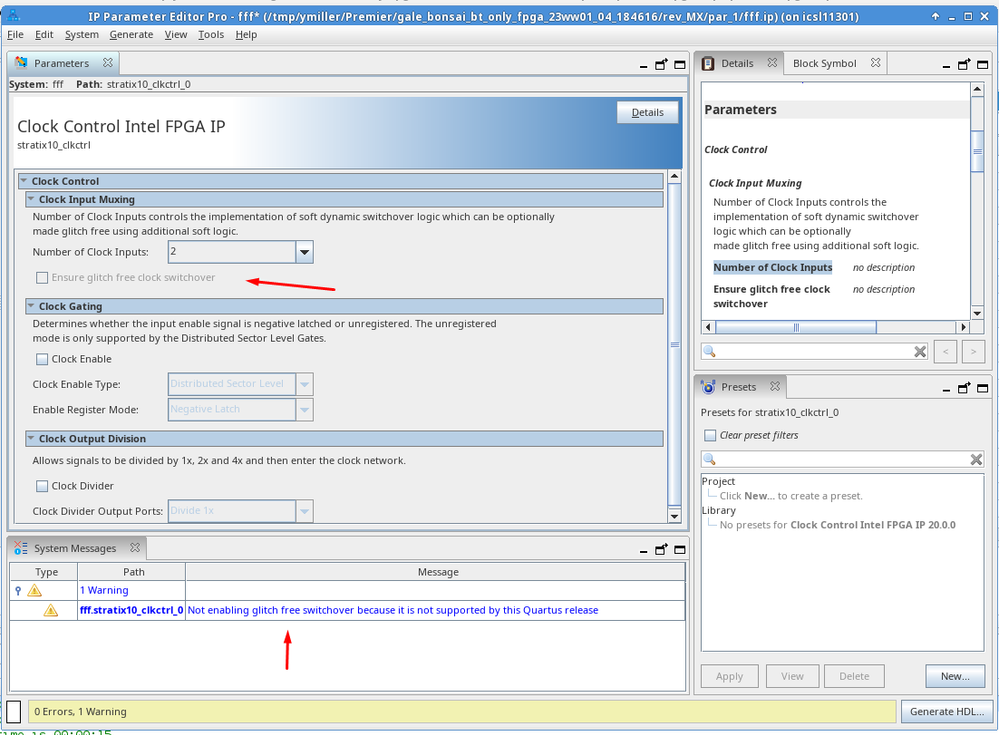Open the Help menu
Viewport: 999px width, 735px height.
(x=246, y=34)
